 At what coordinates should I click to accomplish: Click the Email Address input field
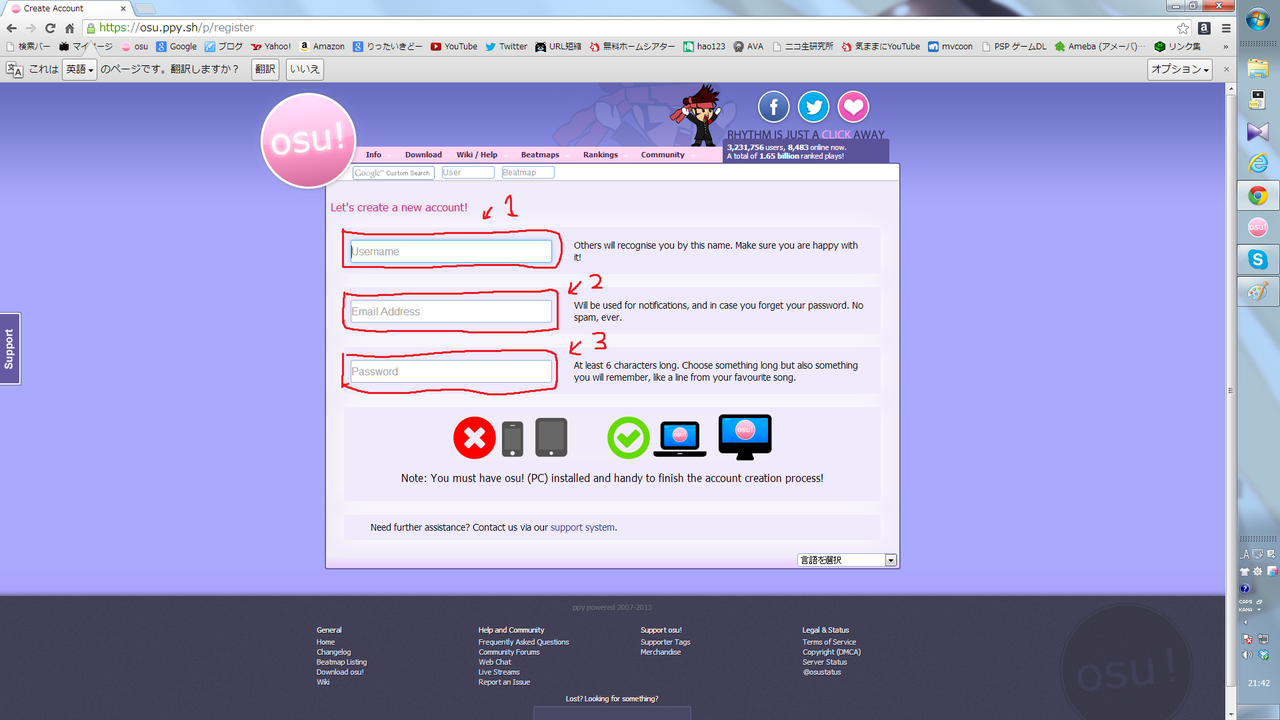click(x=450, y=311)
